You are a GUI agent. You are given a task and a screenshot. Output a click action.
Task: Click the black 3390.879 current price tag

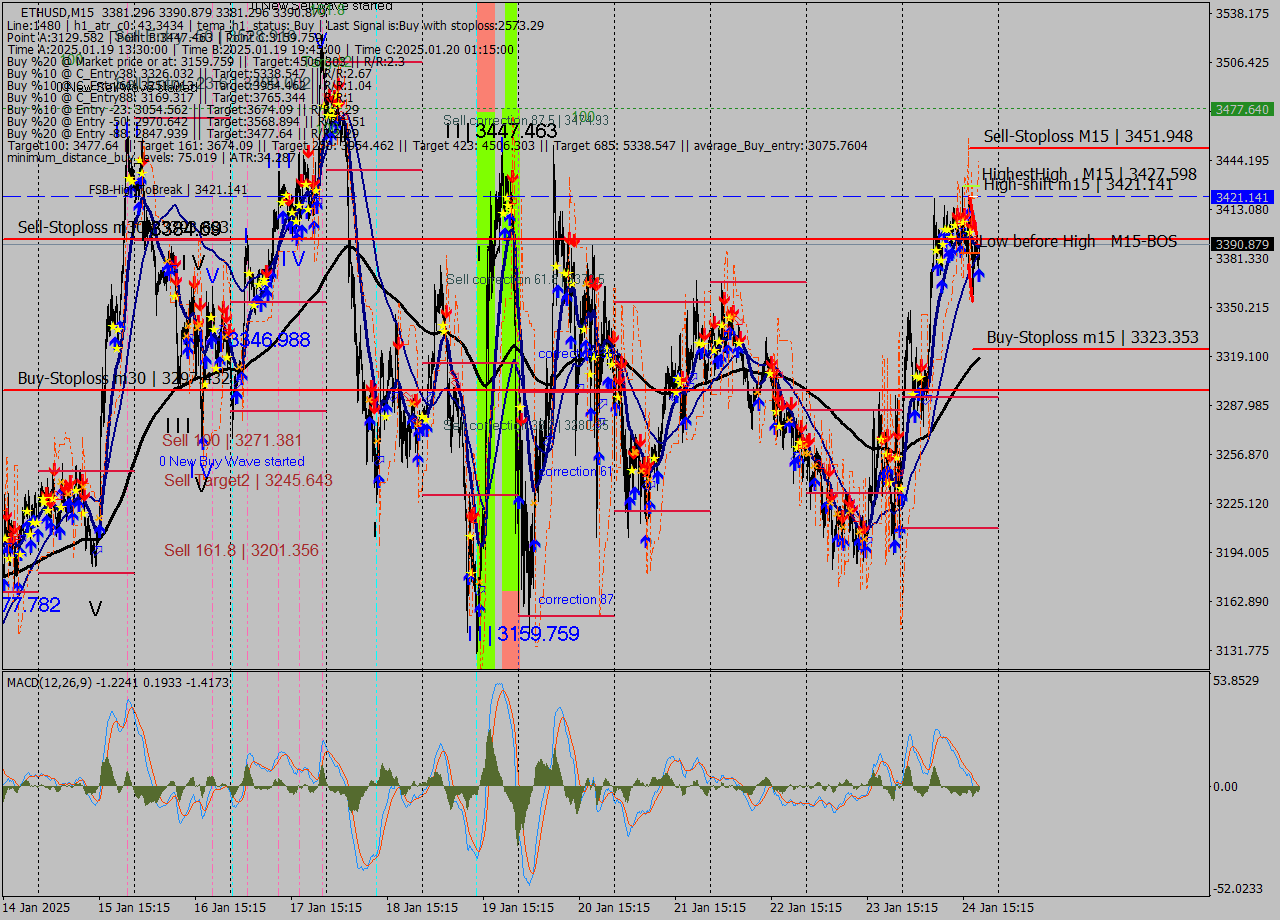1241,244
